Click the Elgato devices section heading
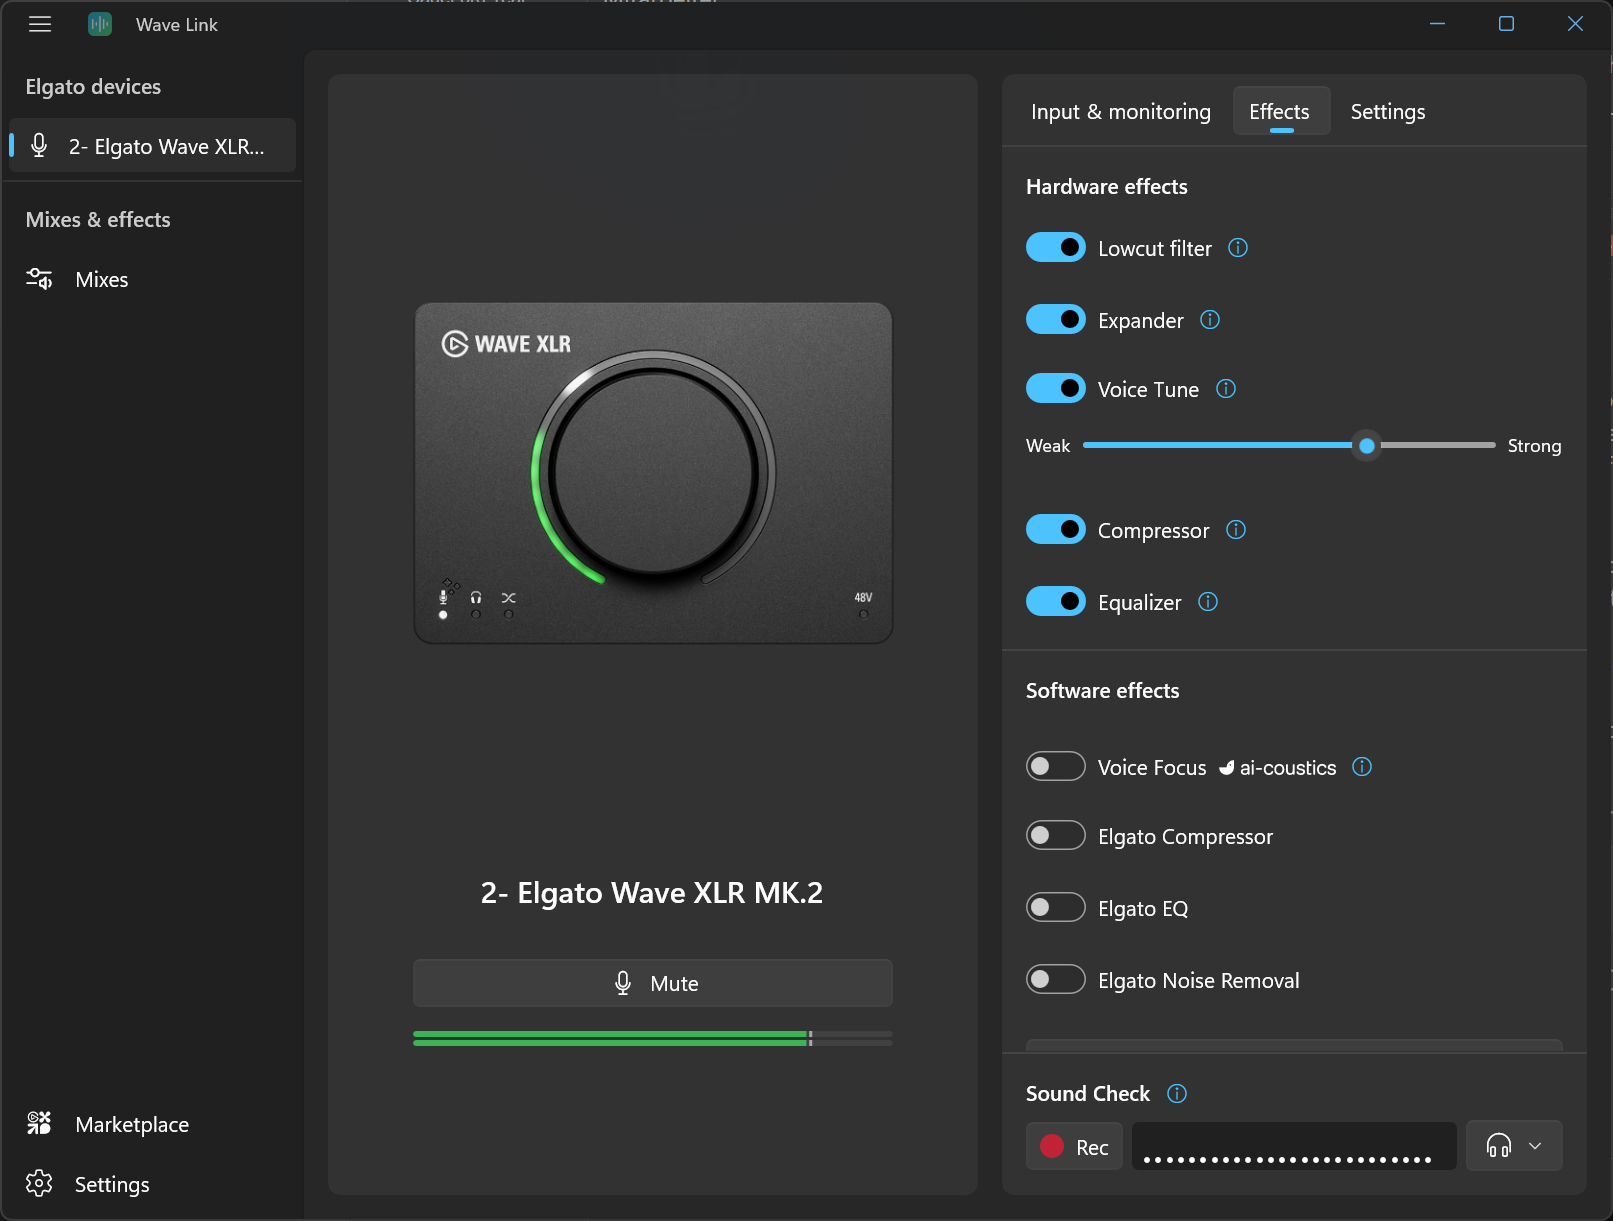The height and width of the screenshot is (1221, 1613). point(93,87)
